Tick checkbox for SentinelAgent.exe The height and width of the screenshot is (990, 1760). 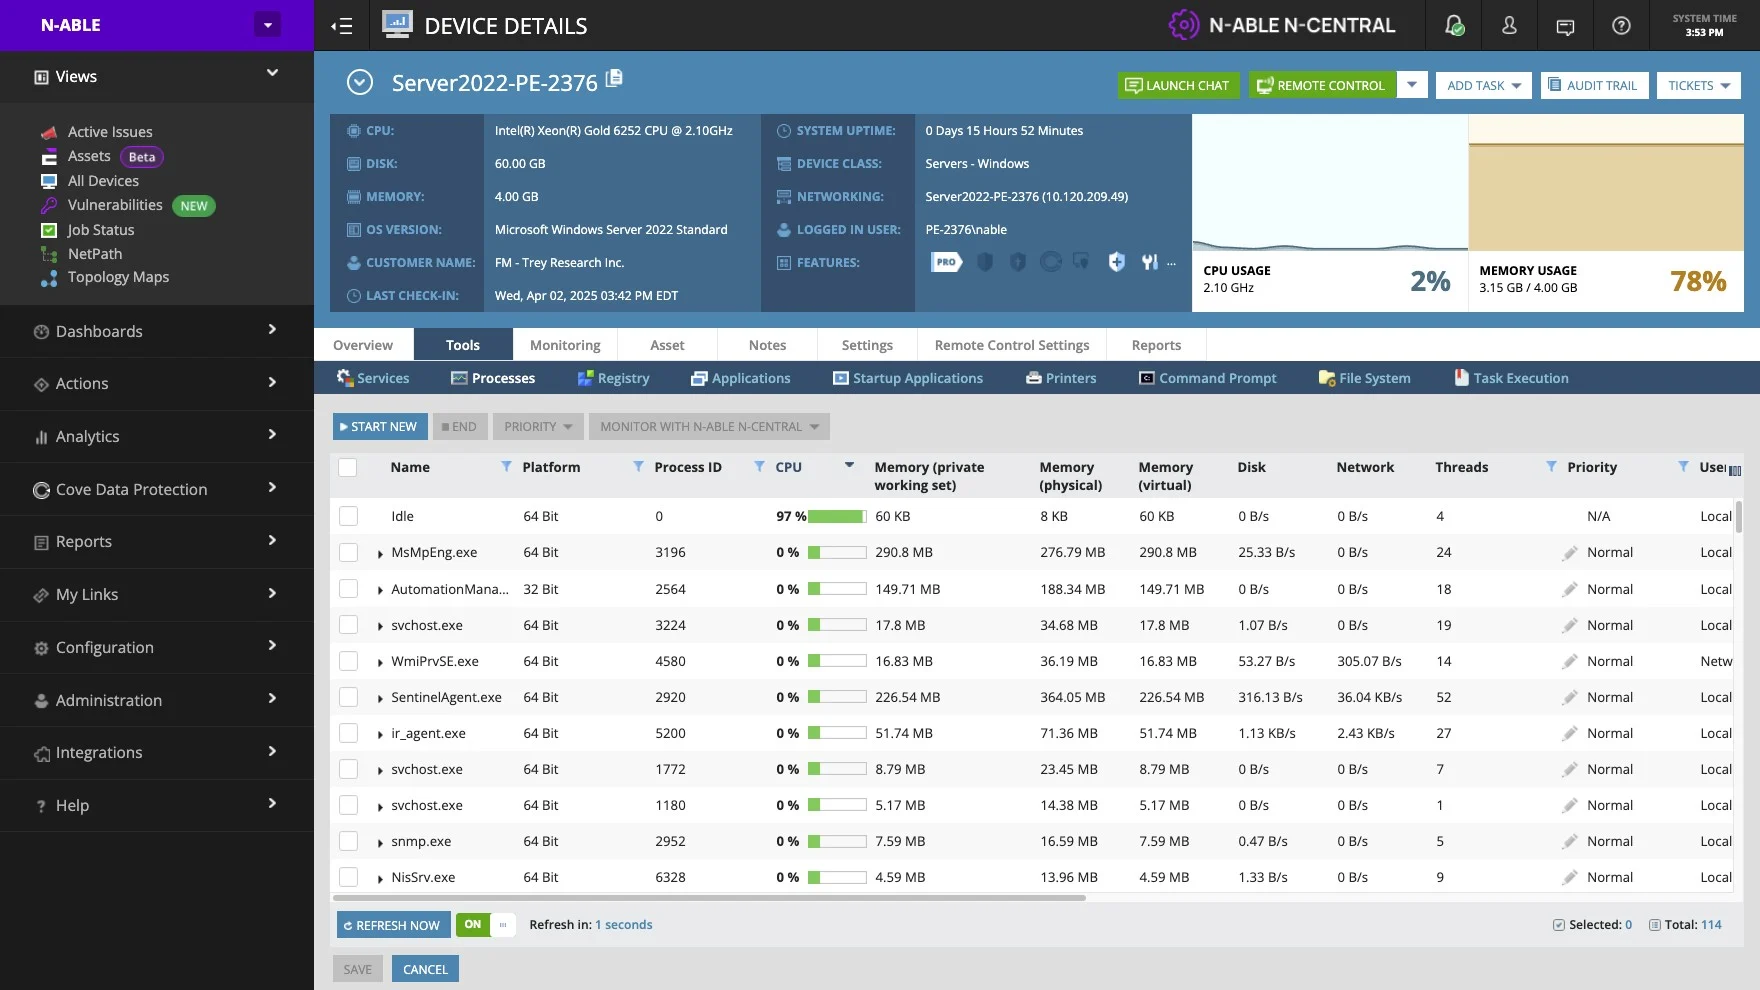coord(348,697)
